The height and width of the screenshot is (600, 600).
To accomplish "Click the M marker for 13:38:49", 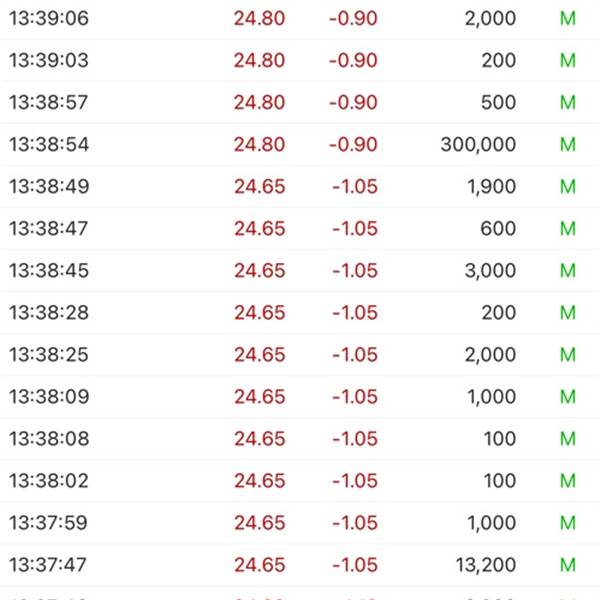I will (x=568, y=187).
